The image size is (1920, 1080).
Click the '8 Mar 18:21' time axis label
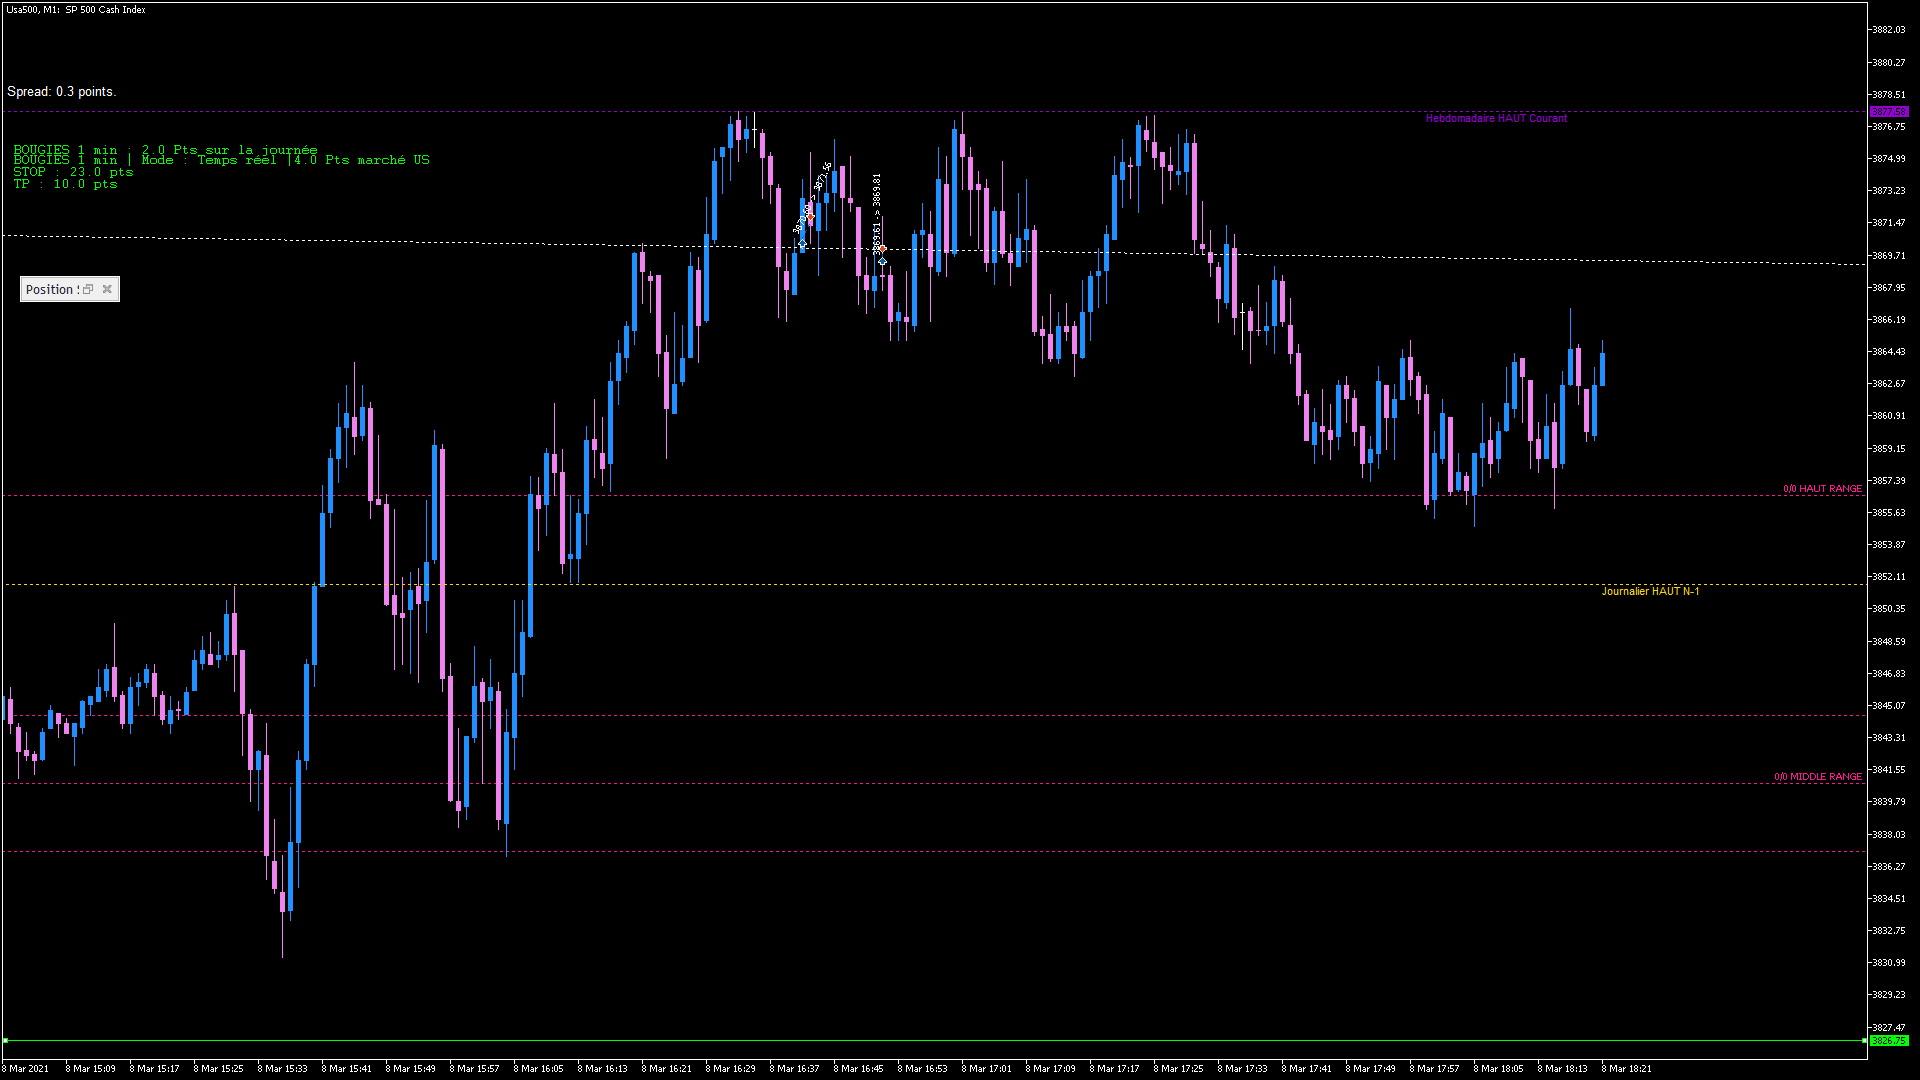coord(1626,1068)
